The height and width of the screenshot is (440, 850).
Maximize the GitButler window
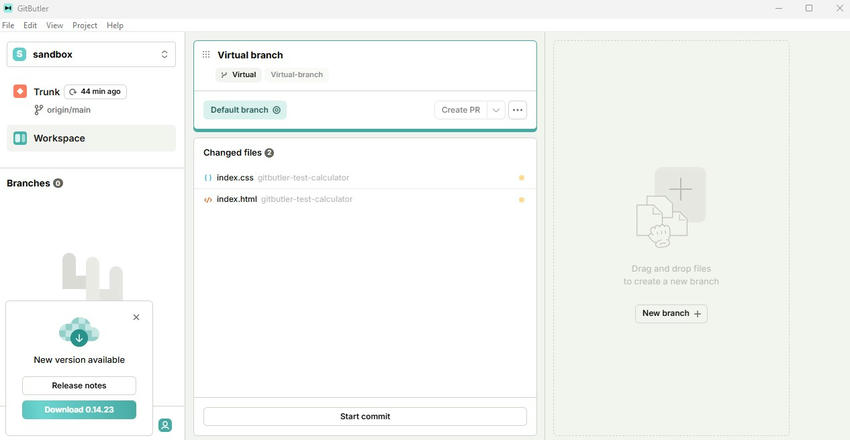point(809,8)
